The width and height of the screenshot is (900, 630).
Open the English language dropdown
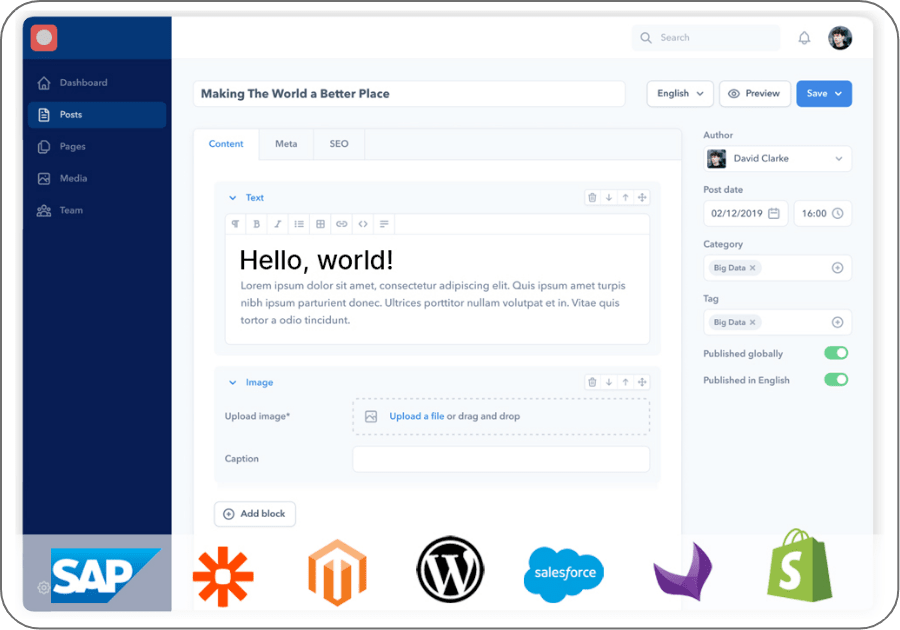[x=680, y=93]
